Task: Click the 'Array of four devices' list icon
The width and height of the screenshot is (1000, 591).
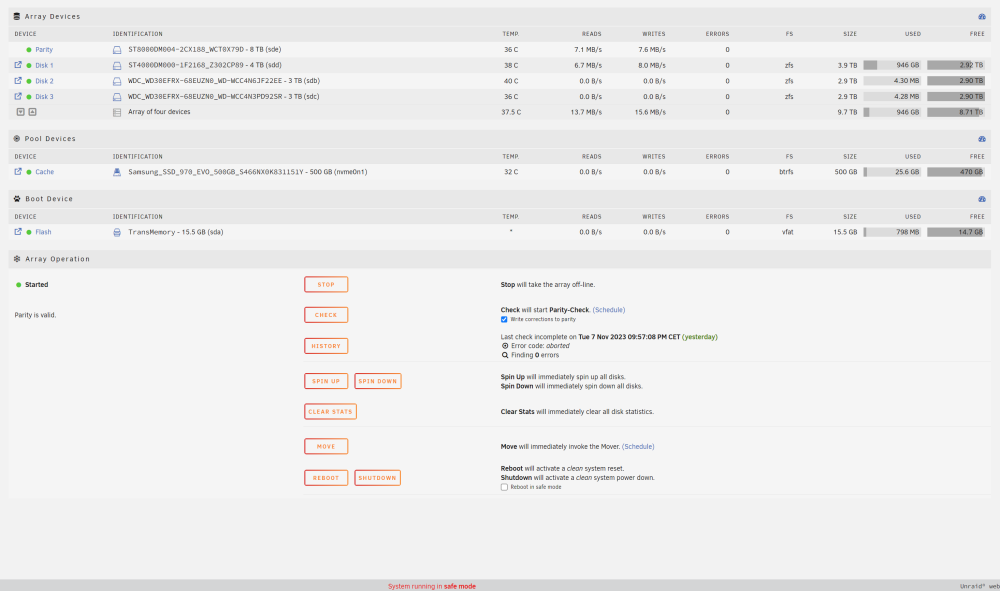Action: [117, 112]
